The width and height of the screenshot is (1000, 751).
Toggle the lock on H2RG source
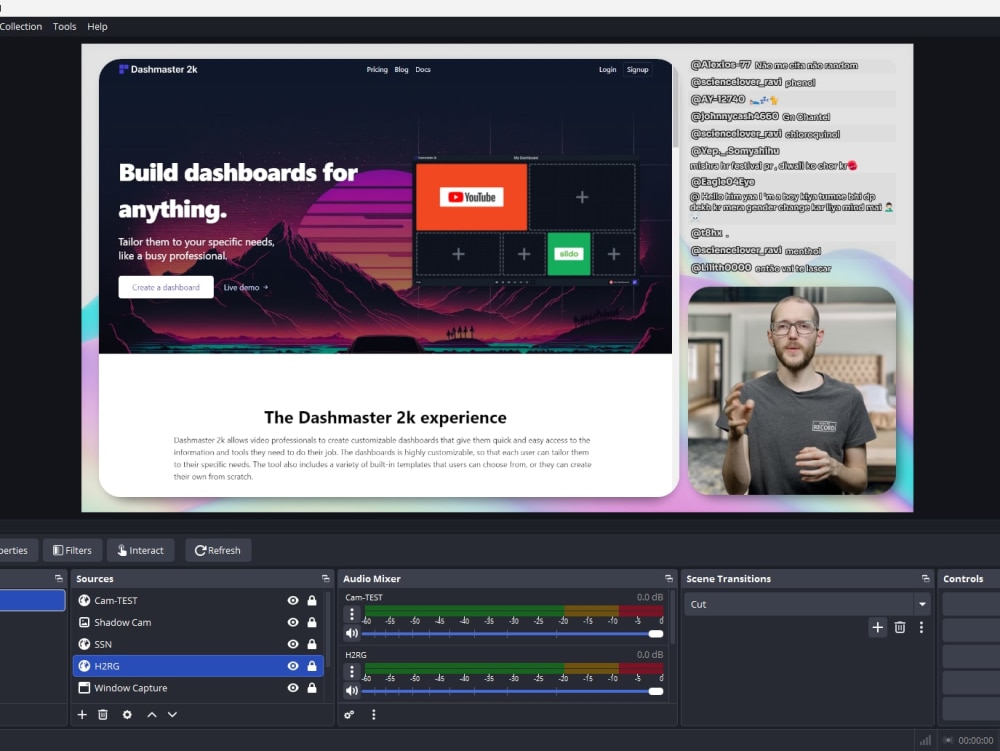pyautogui.click(x=312, y=666)
